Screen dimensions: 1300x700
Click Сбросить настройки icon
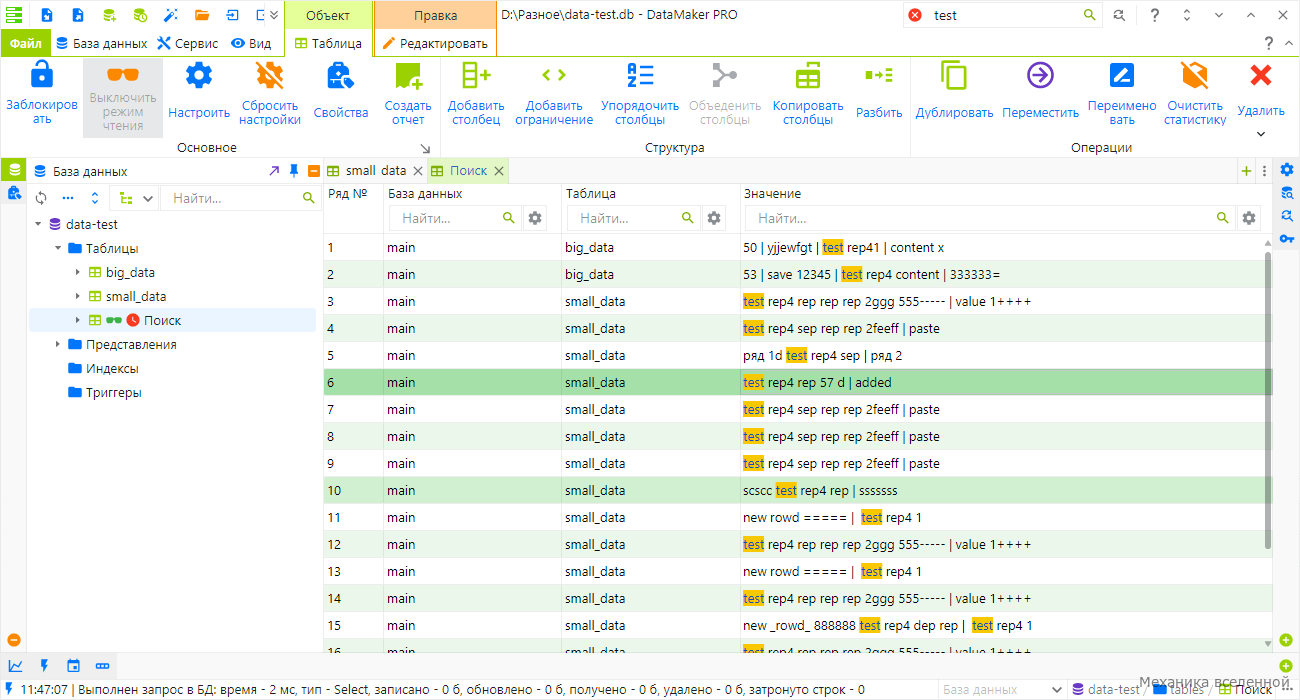270,76
